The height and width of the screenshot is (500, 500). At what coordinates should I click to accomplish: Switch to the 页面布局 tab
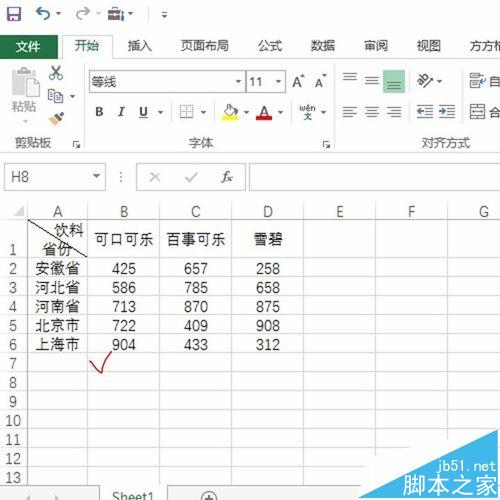[204, 46]
